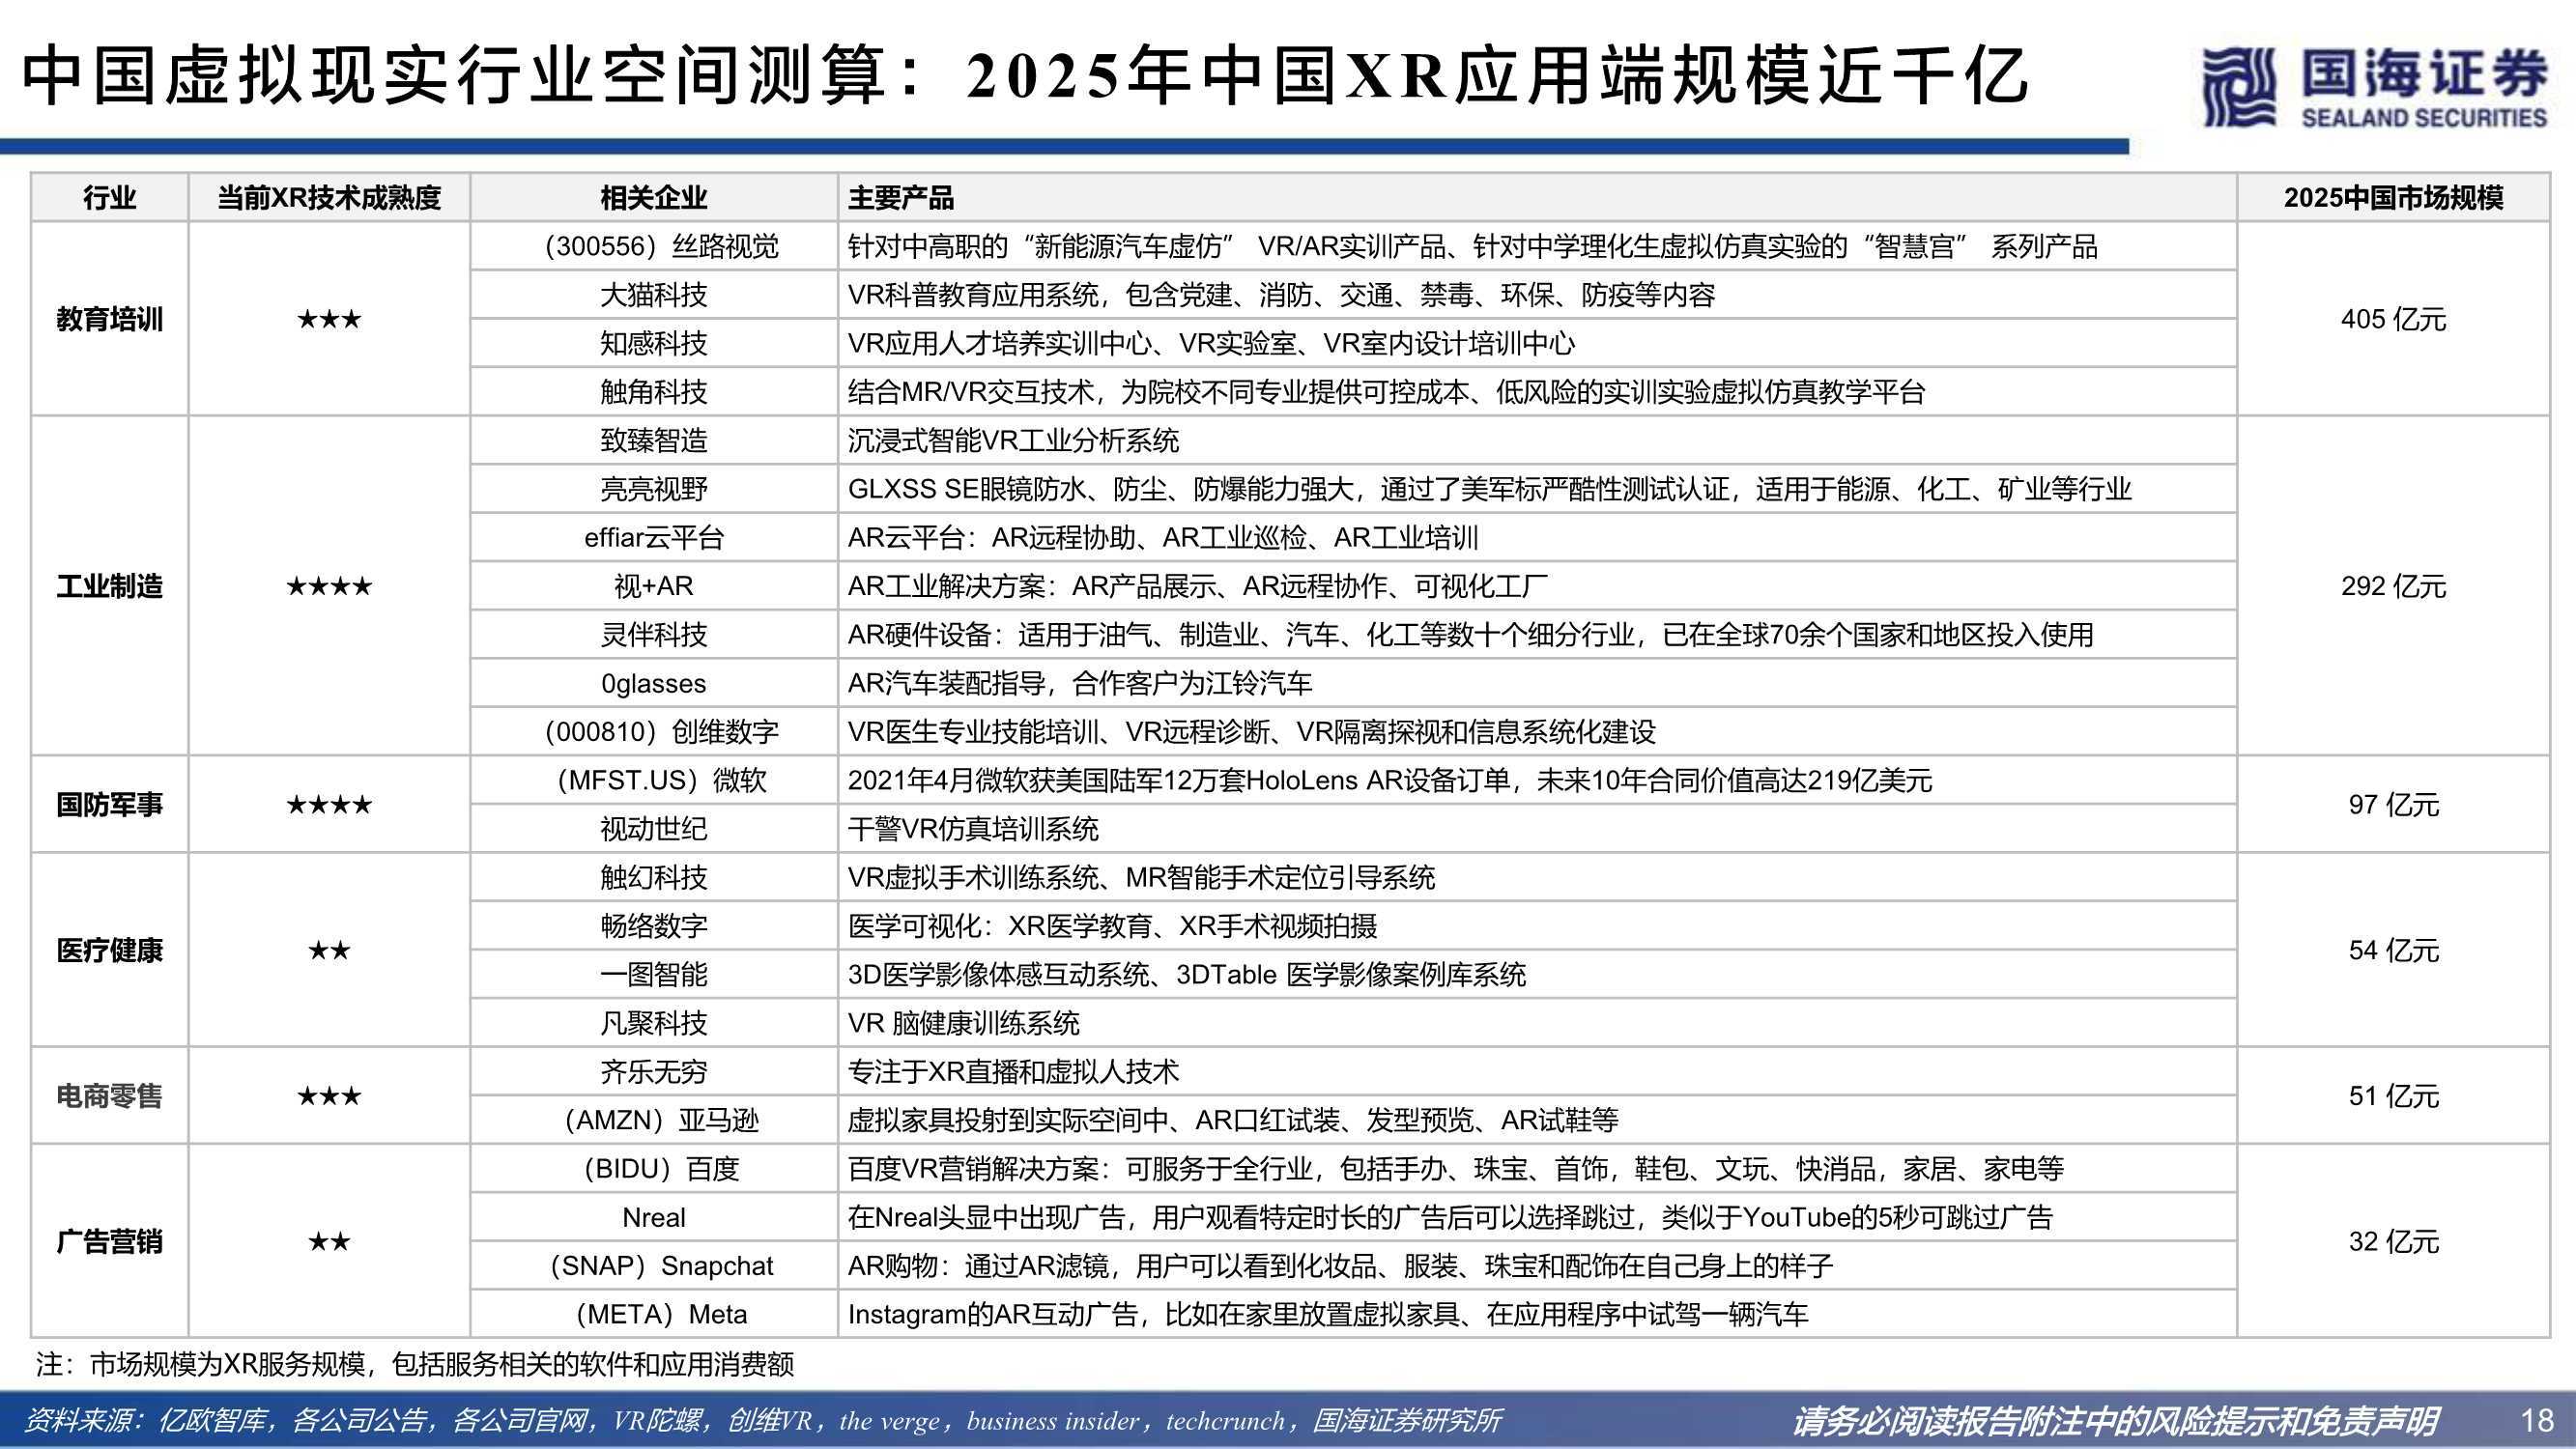The image size is (2576, 1449).
Task: Click the 风险提示和免责声明 footer notice
Action: click(x=2115, y=1421)
